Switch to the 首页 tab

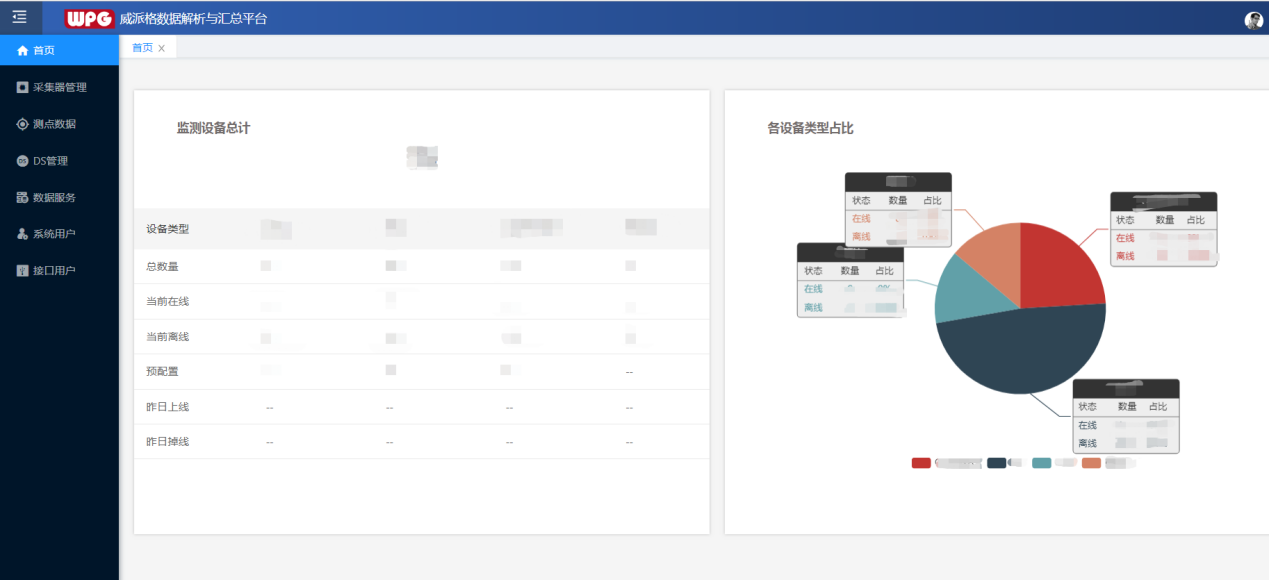tap(142, 47)
